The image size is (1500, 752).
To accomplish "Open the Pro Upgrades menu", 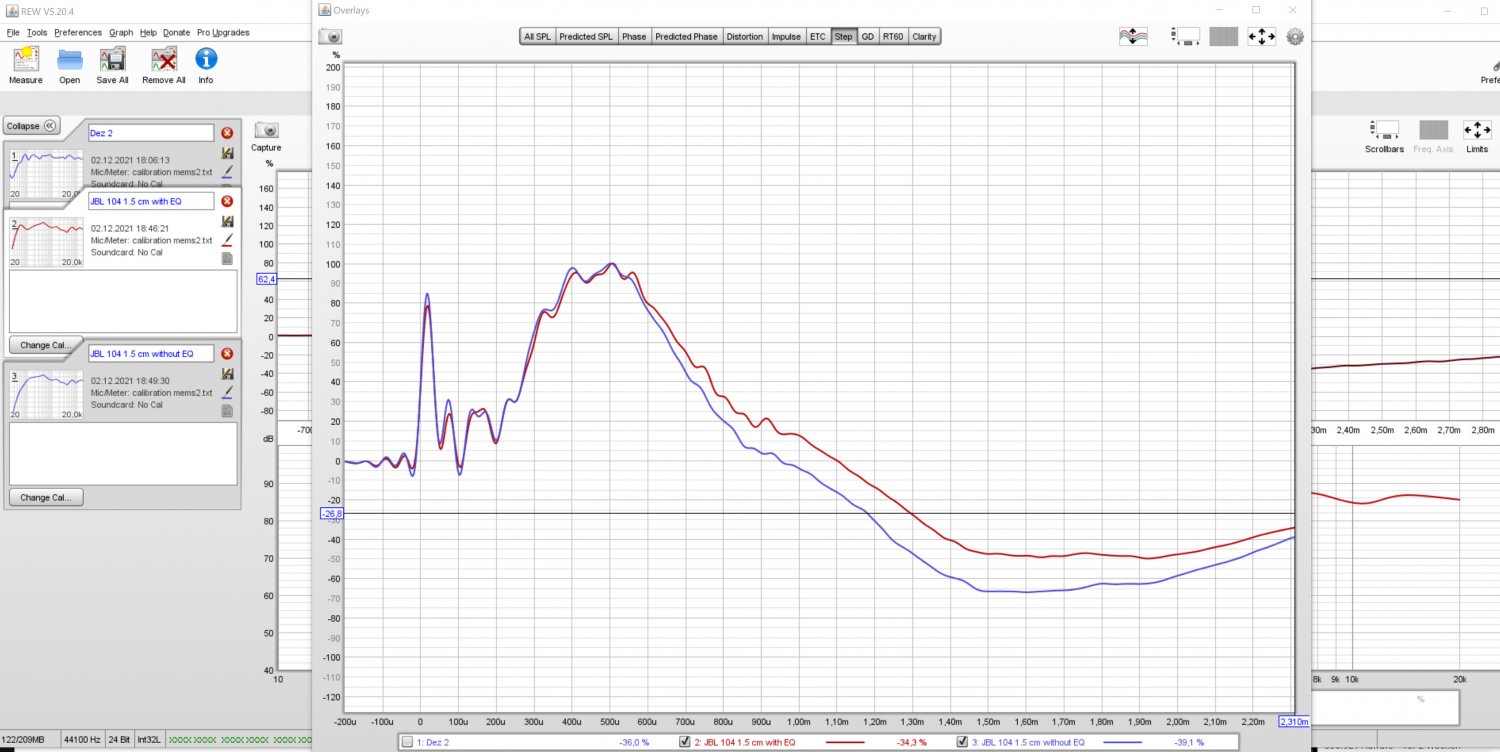I will point(223,32).
